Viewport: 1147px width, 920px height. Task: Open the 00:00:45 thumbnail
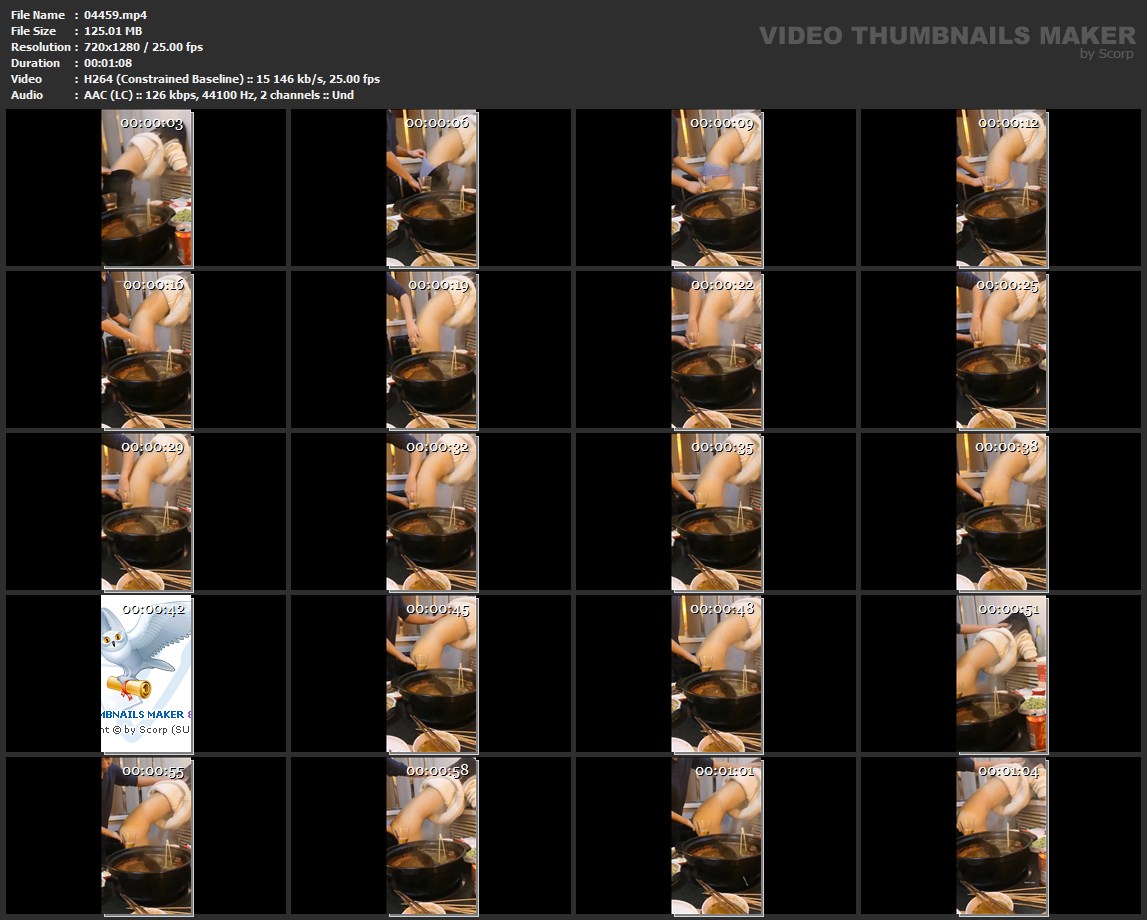point(432,674)
